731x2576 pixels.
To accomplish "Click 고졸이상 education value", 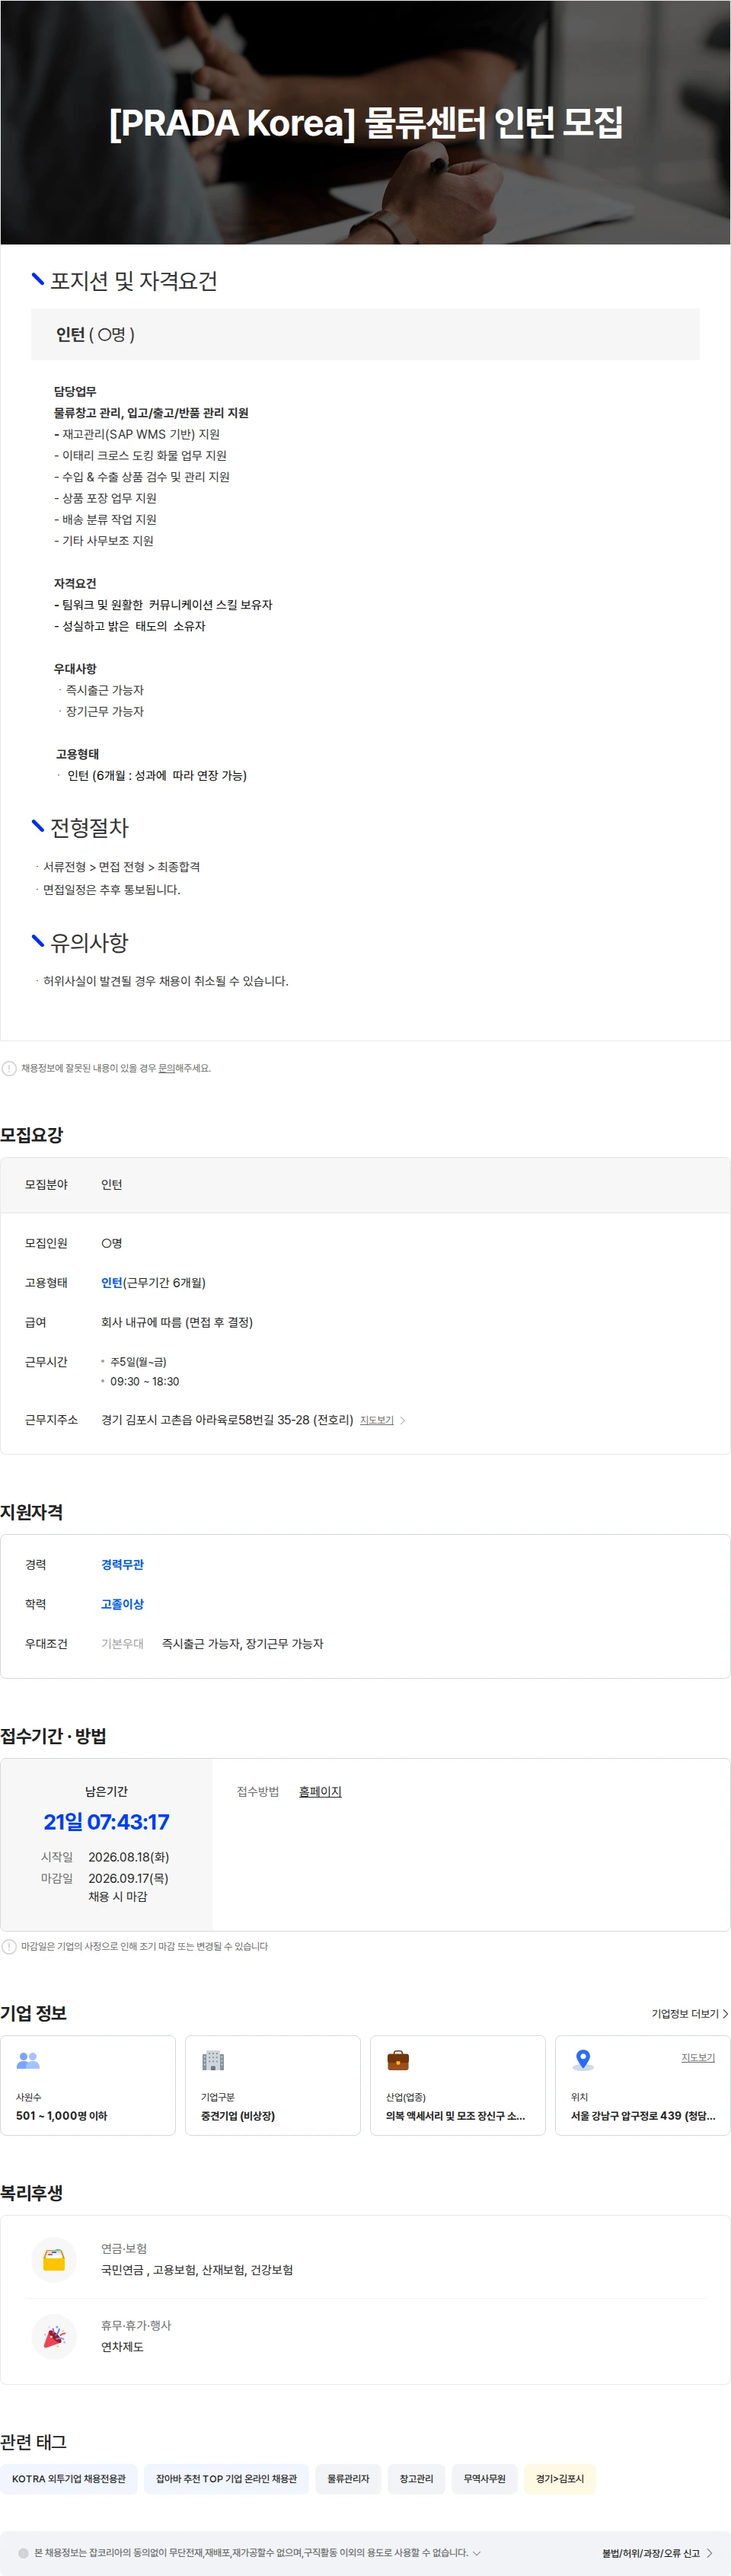I will (x=122, y=1604).
